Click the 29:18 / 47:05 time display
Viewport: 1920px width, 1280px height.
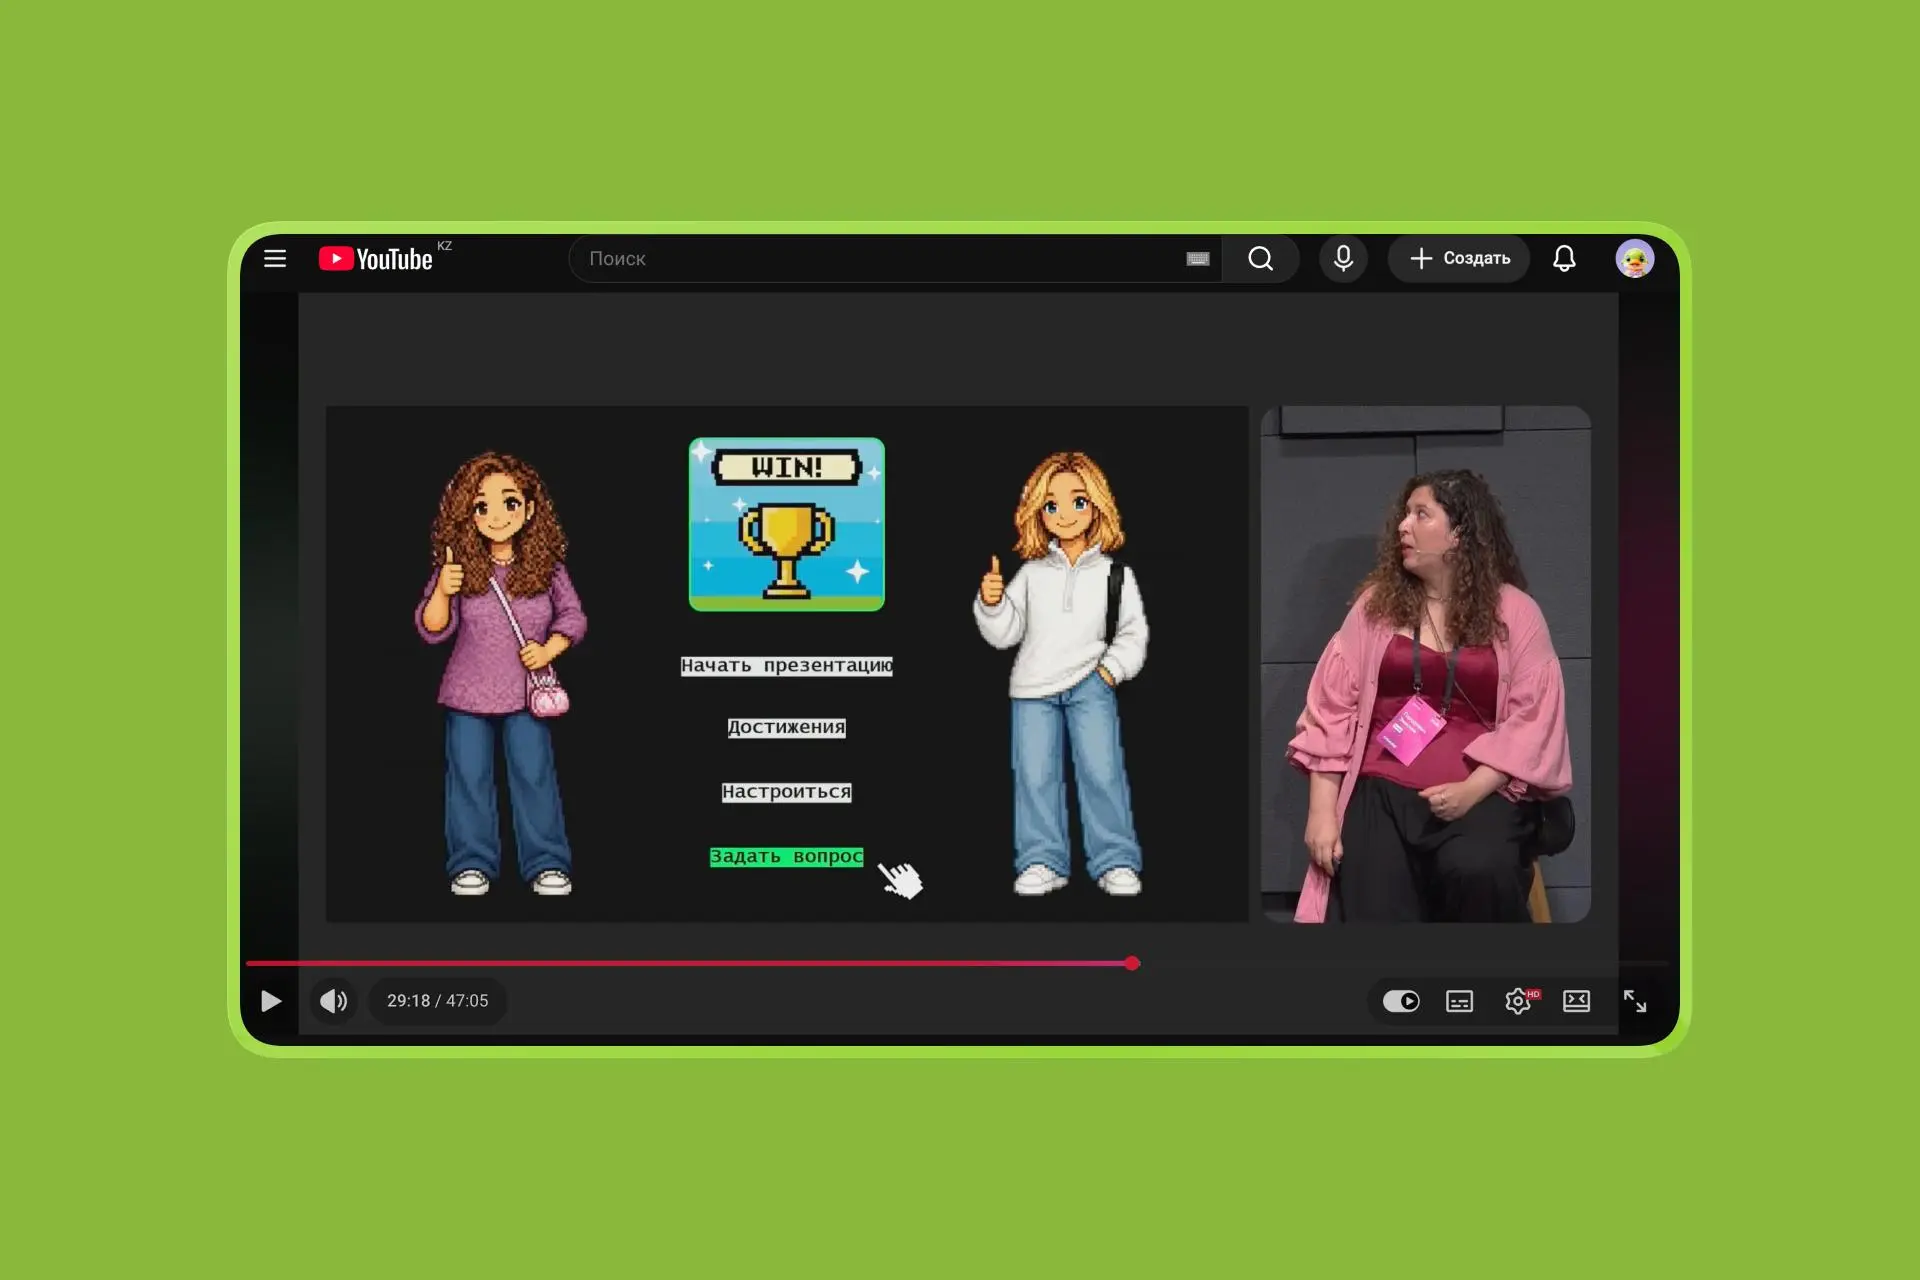tap(438, 1001)
